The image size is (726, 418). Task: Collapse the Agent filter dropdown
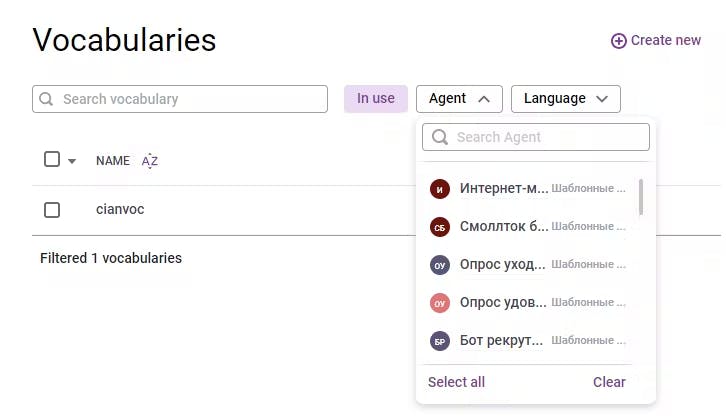(x=459, y=98)
